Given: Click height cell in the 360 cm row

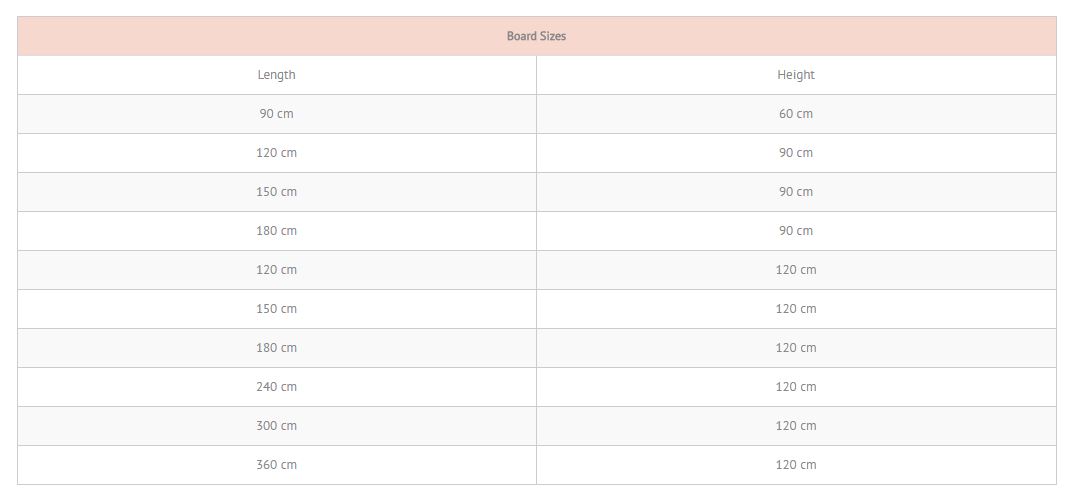Looking at the screenshot, I should 796,465.
